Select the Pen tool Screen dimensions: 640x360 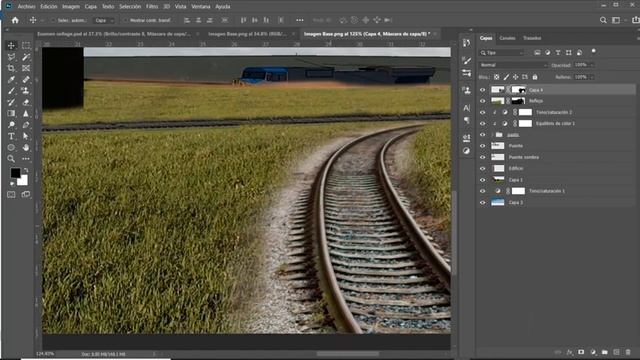pyautogui.click(x=26, y=124)
